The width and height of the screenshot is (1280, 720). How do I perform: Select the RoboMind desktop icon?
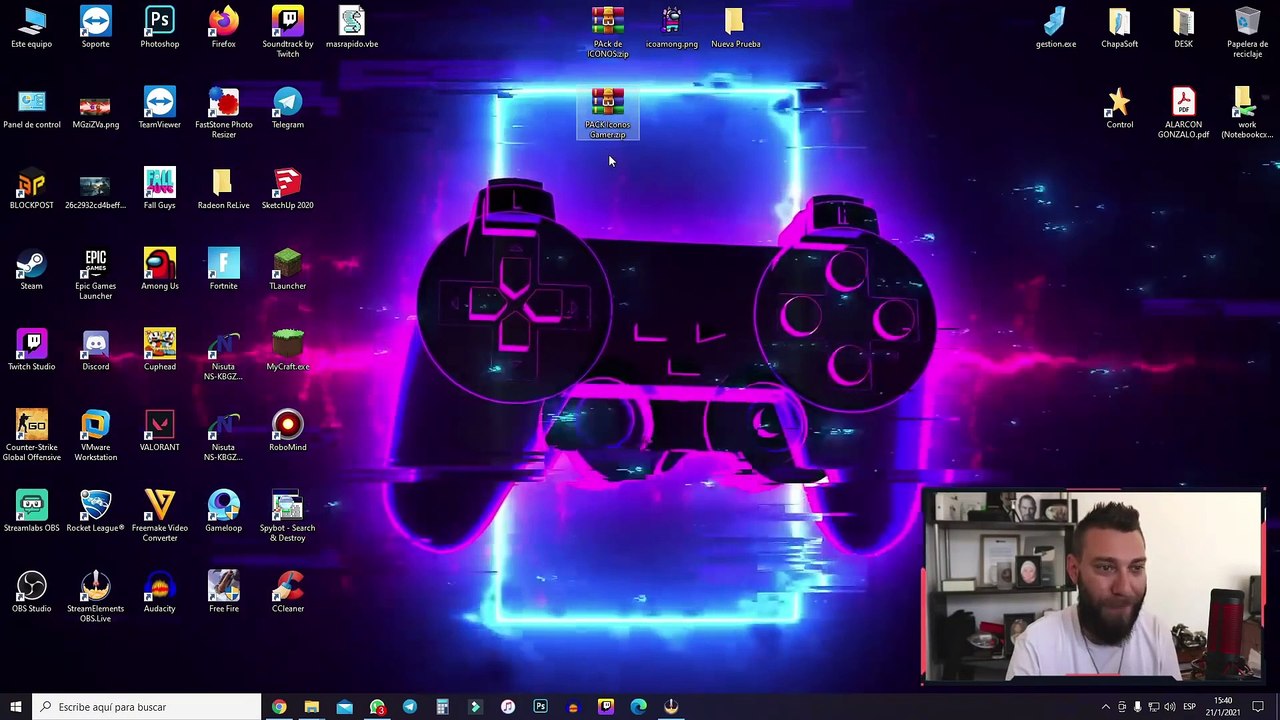[288, 432]
